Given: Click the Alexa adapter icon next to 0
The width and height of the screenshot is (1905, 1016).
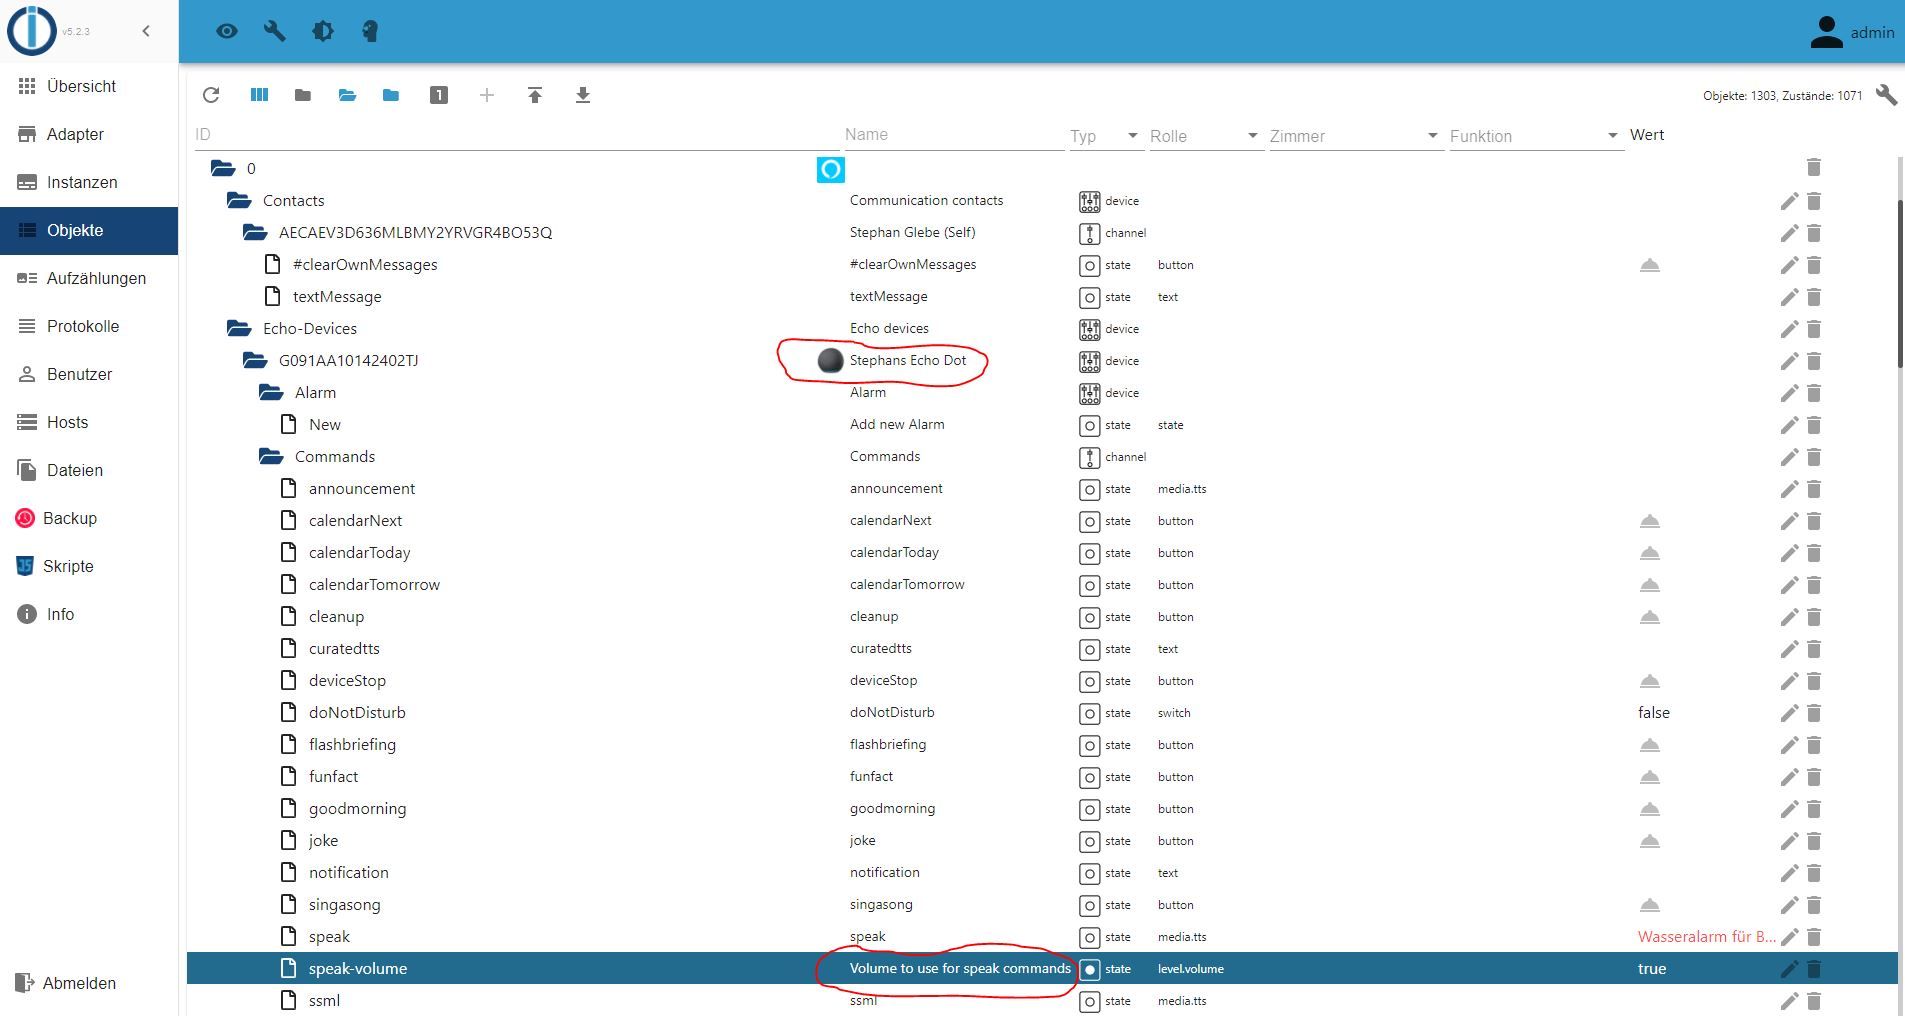Looking at the screenshot, I should (x=830, y=169).
